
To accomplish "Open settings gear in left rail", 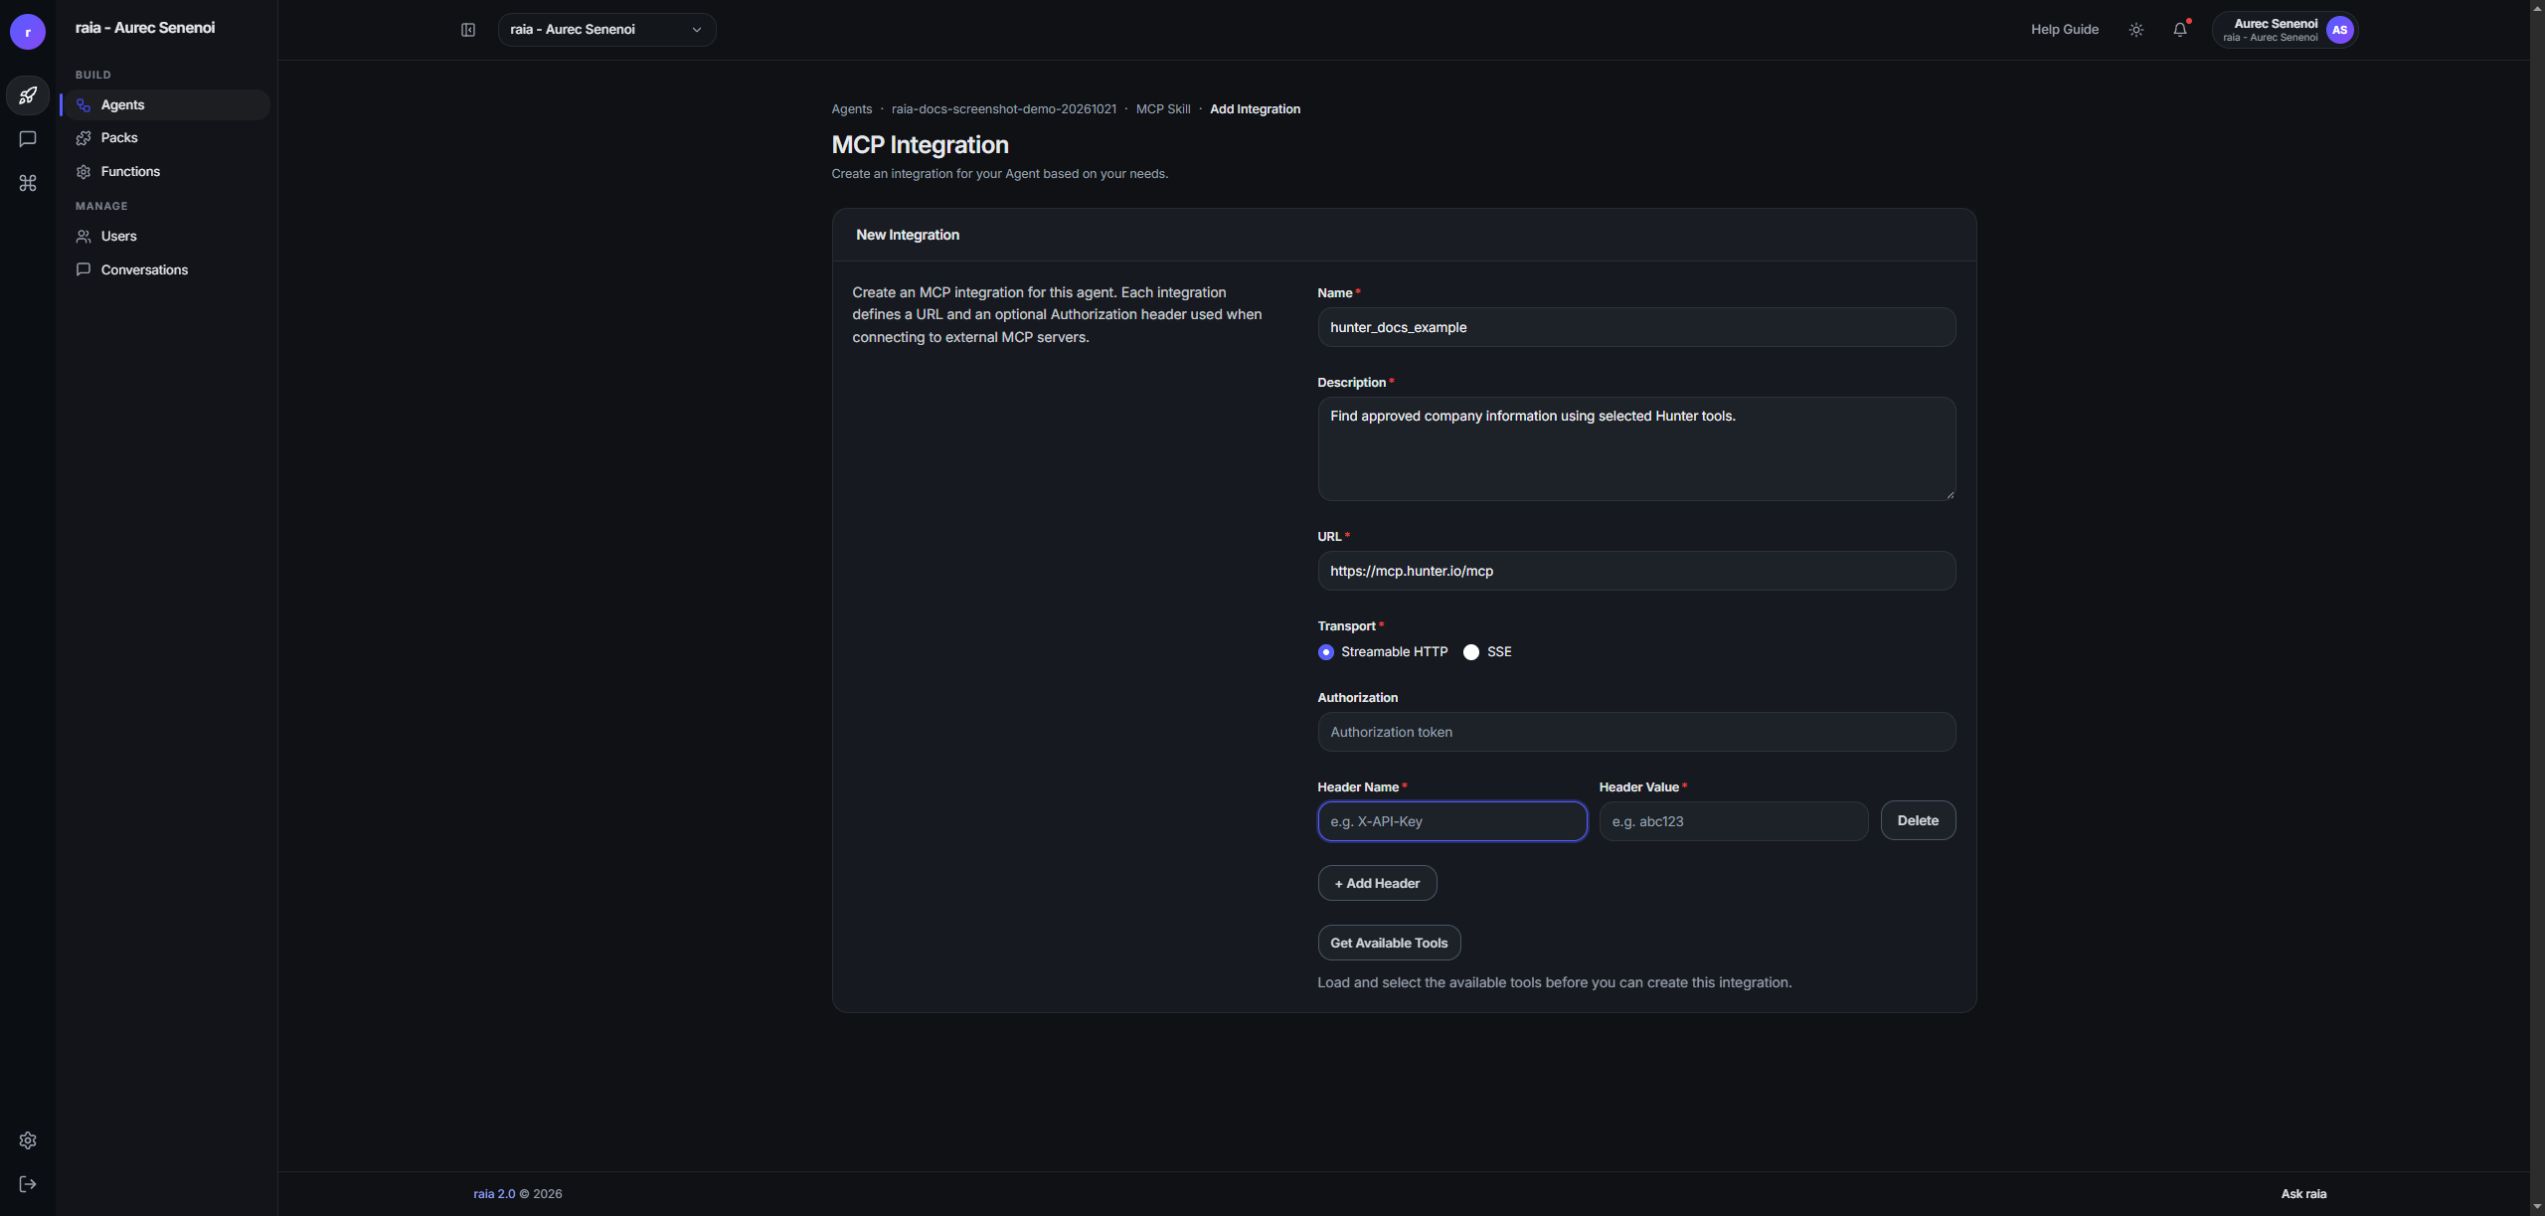I will click(28, 1141).
